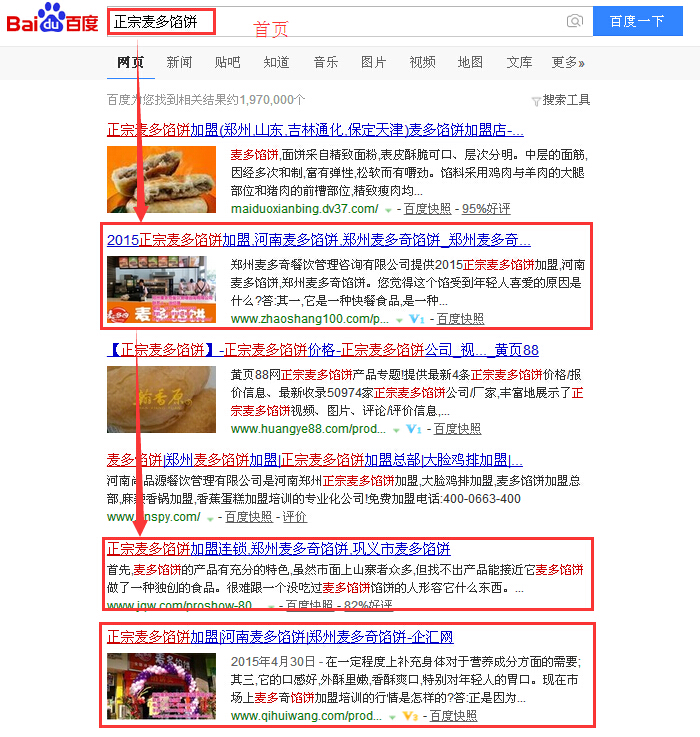This screenshot has width=700, height=737.
Task: Click the 评价 link on nspy result
Action: pos(294,517)
